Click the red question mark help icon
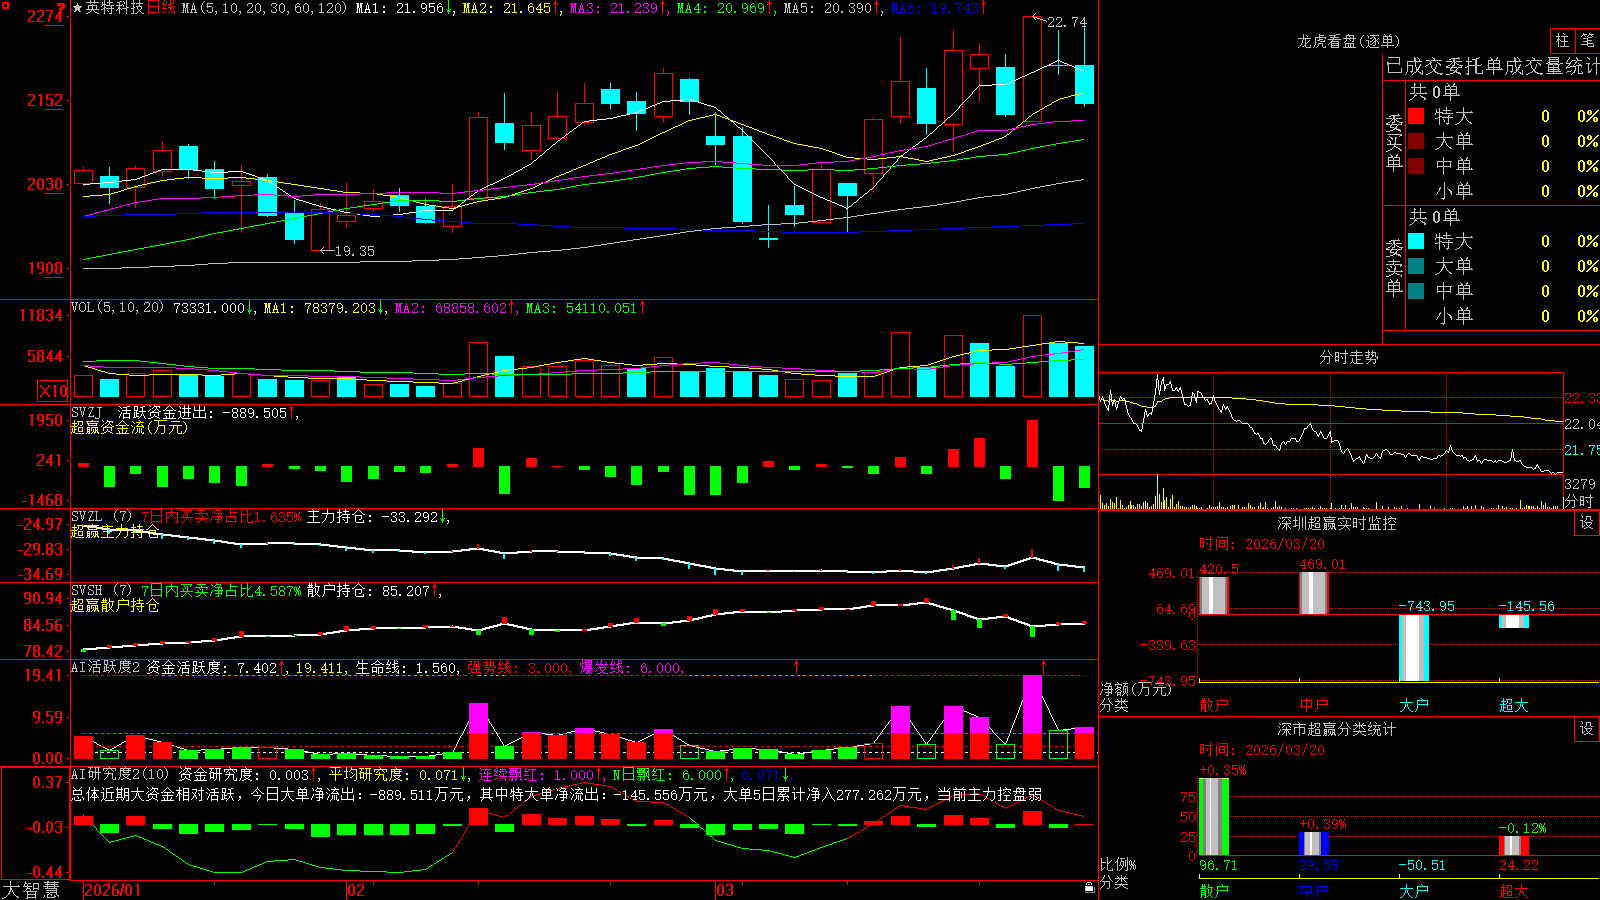The height and width of the screenshot is (900, 1600). coord(62,8)
